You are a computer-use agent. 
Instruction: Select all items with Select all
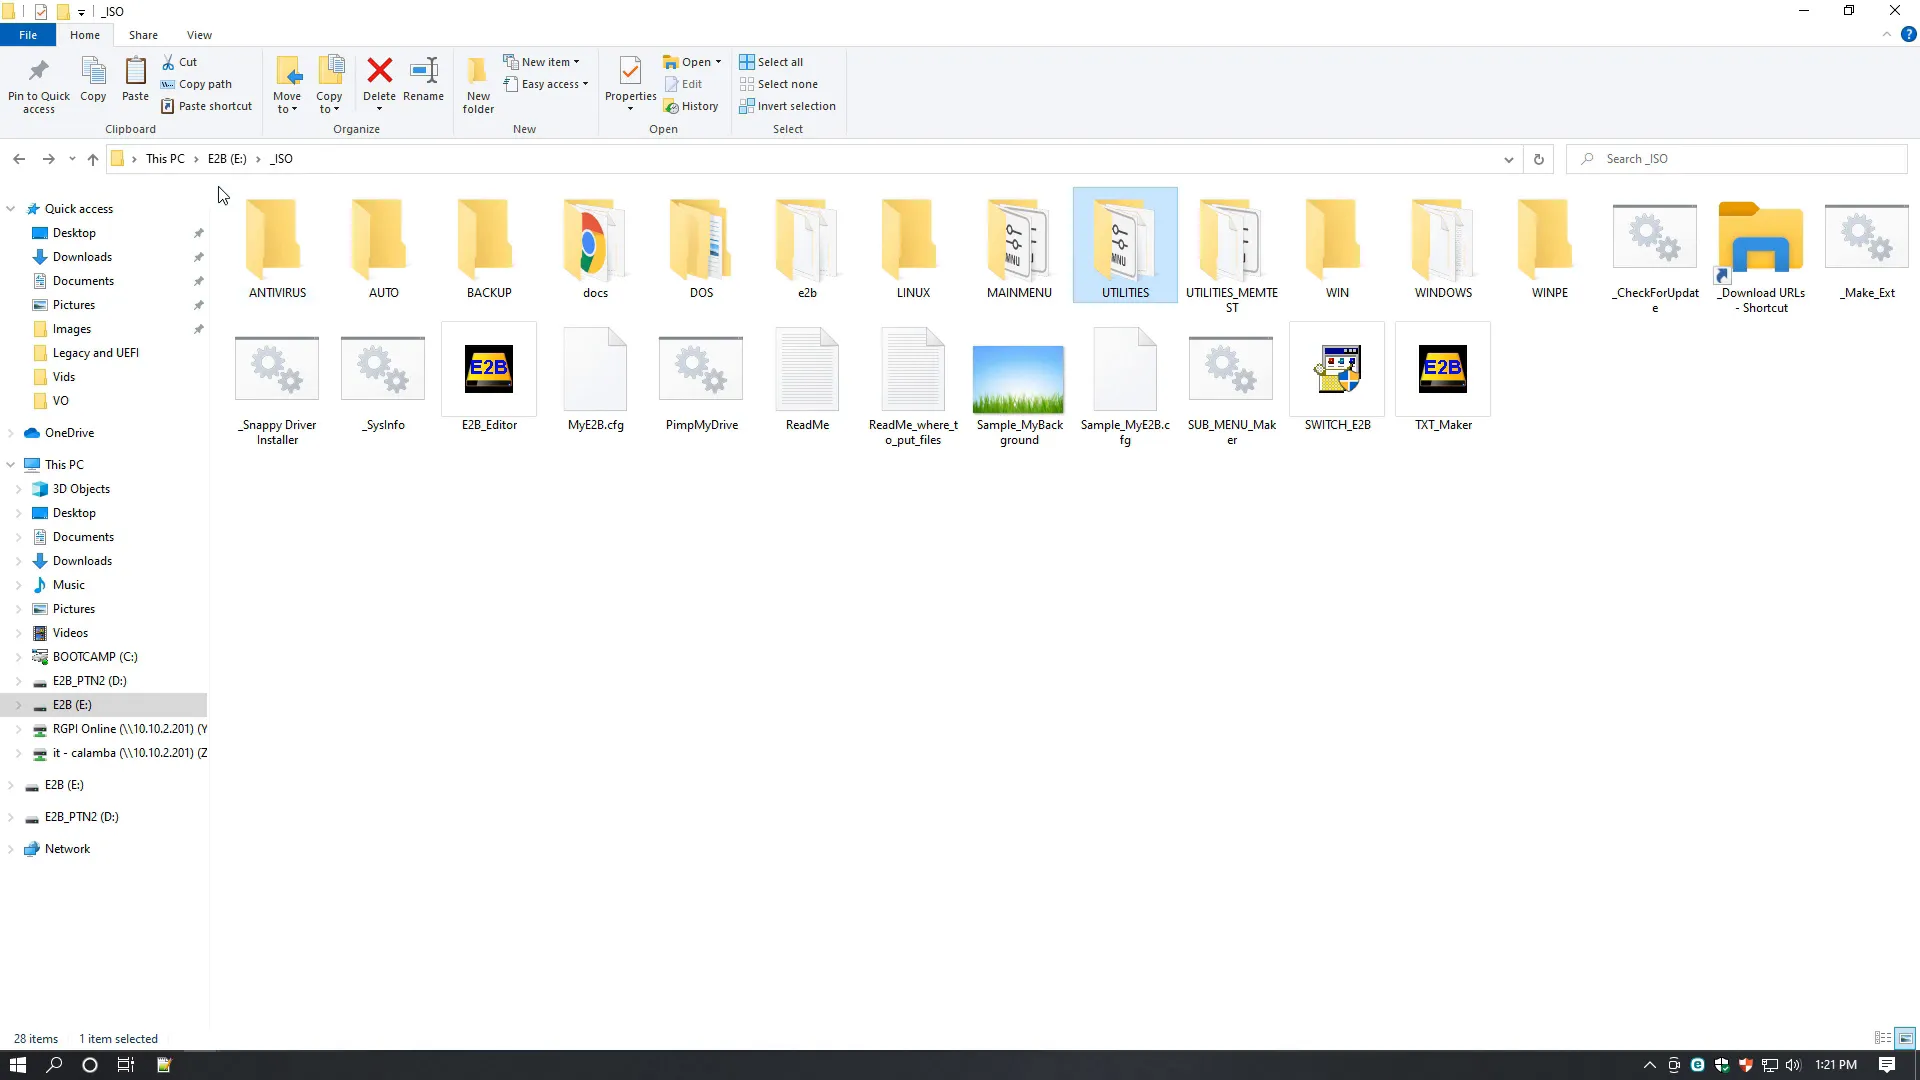[x=779, y=62]
